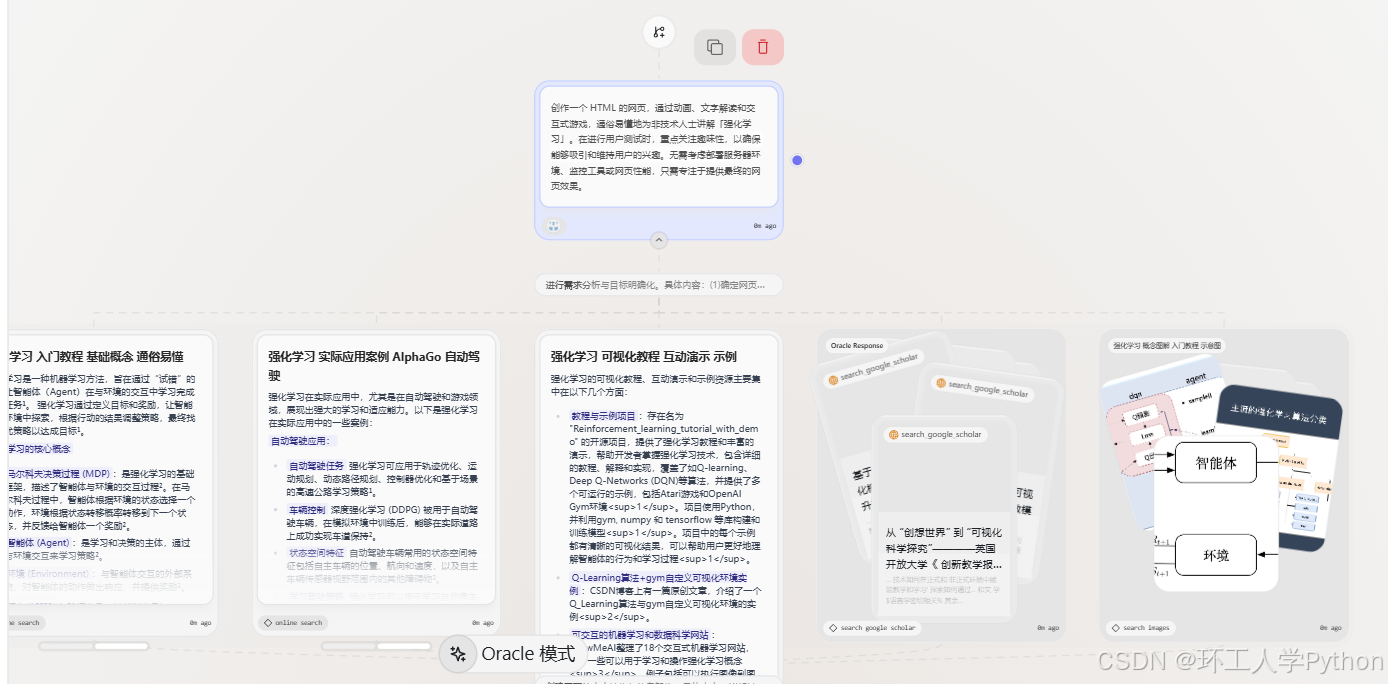Click the Q-Learning算法+gym自定义可视化环境实例 term

click(658, 584)
